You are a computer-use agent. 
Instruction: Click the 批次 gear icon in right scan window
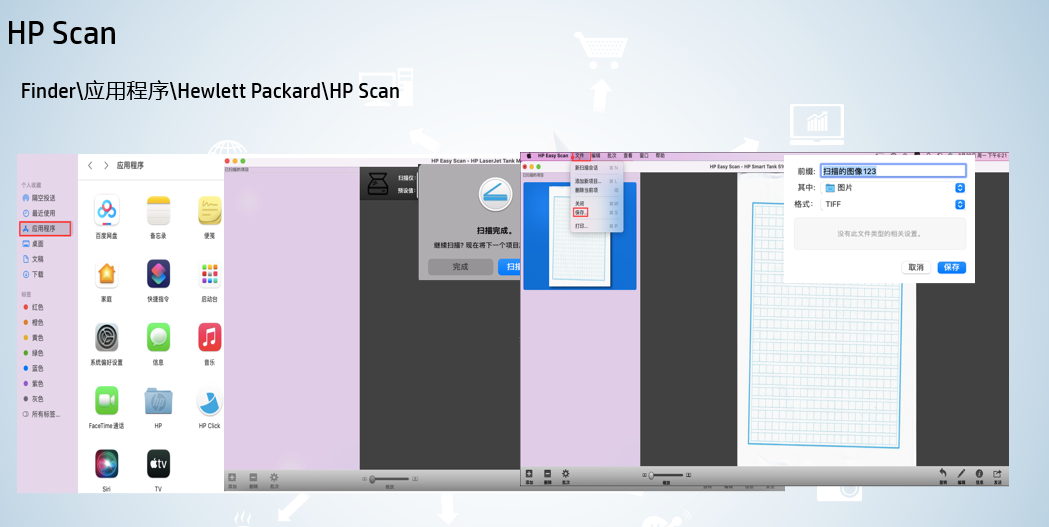[x=566, y=473]
